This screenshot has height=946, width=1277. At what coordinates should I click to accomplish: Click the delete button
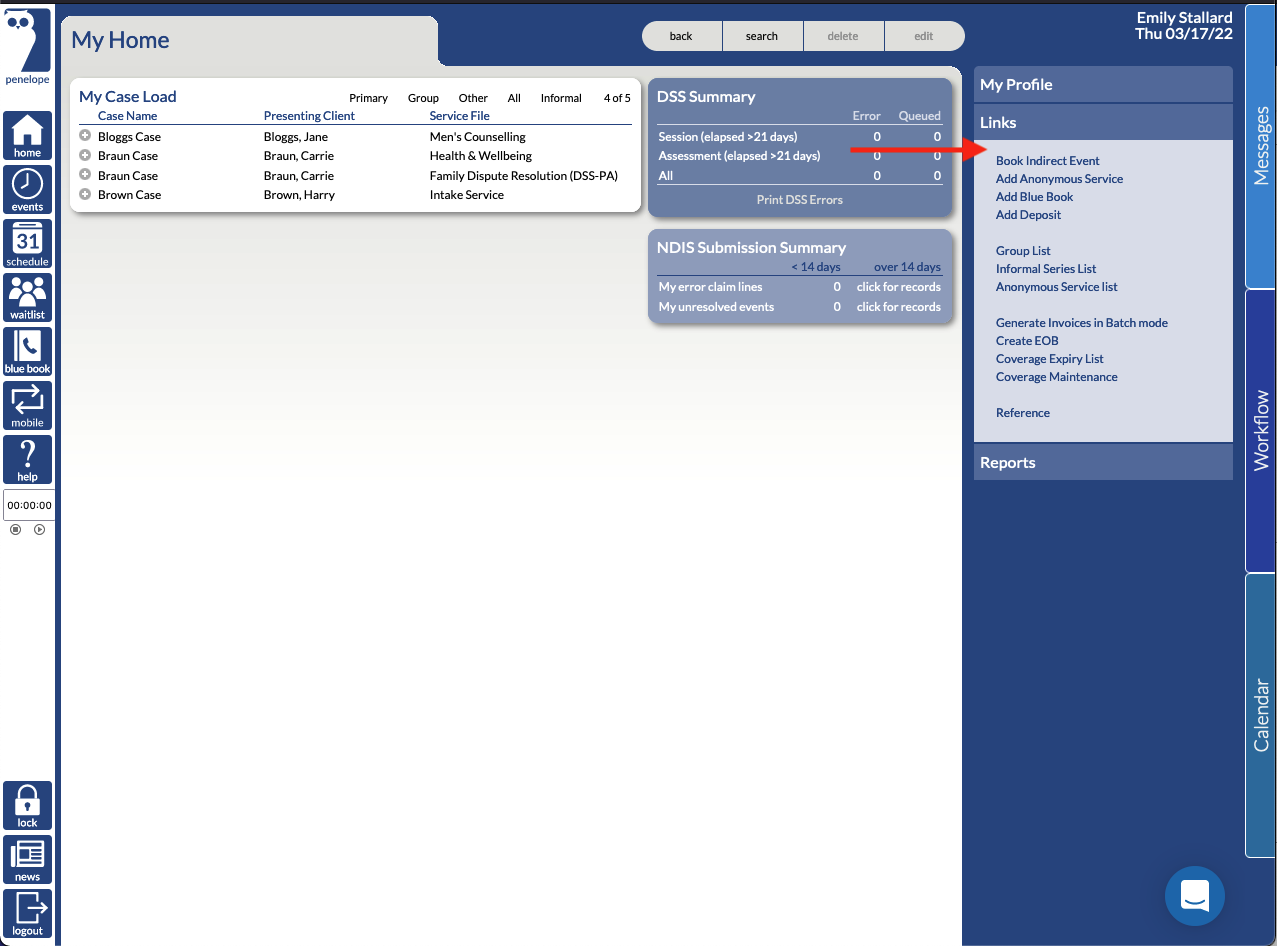[x=843, y=36]
